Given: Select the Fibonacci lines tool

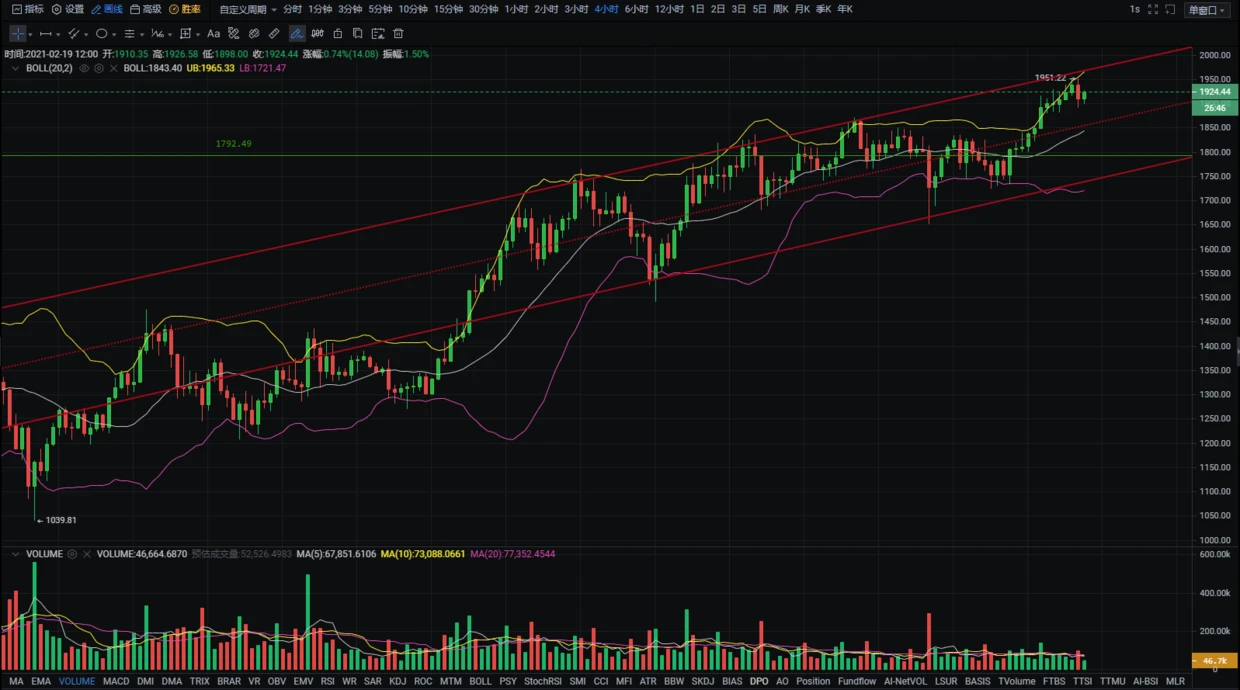Looking at the screenshot, I should [x=129, y=34].
